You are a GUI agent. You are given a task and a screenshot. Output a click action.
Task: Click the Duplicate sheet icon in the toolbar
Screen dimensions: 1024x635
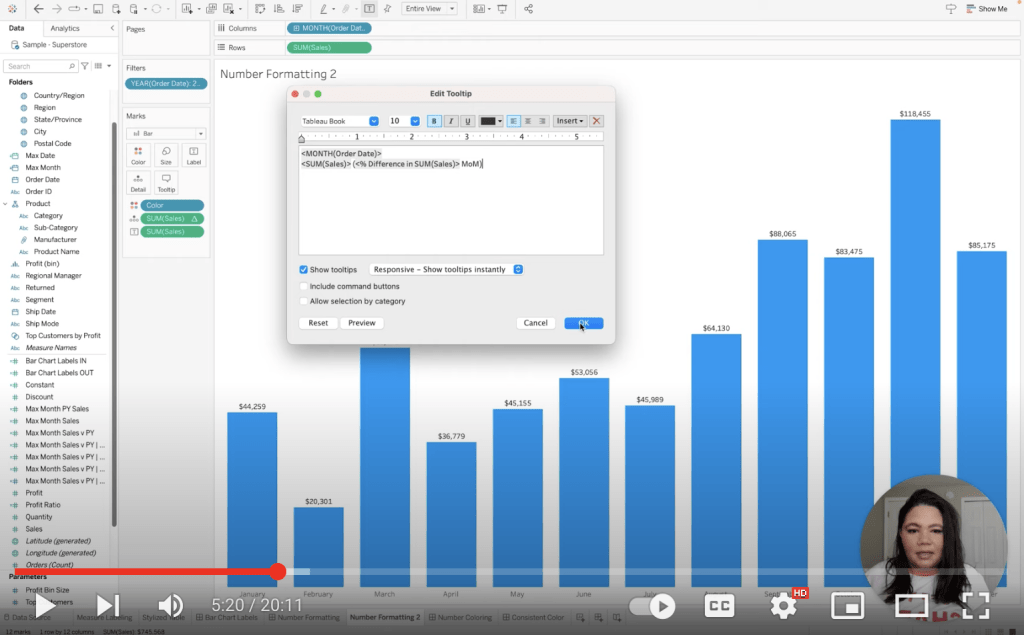[x=211, y=9]
